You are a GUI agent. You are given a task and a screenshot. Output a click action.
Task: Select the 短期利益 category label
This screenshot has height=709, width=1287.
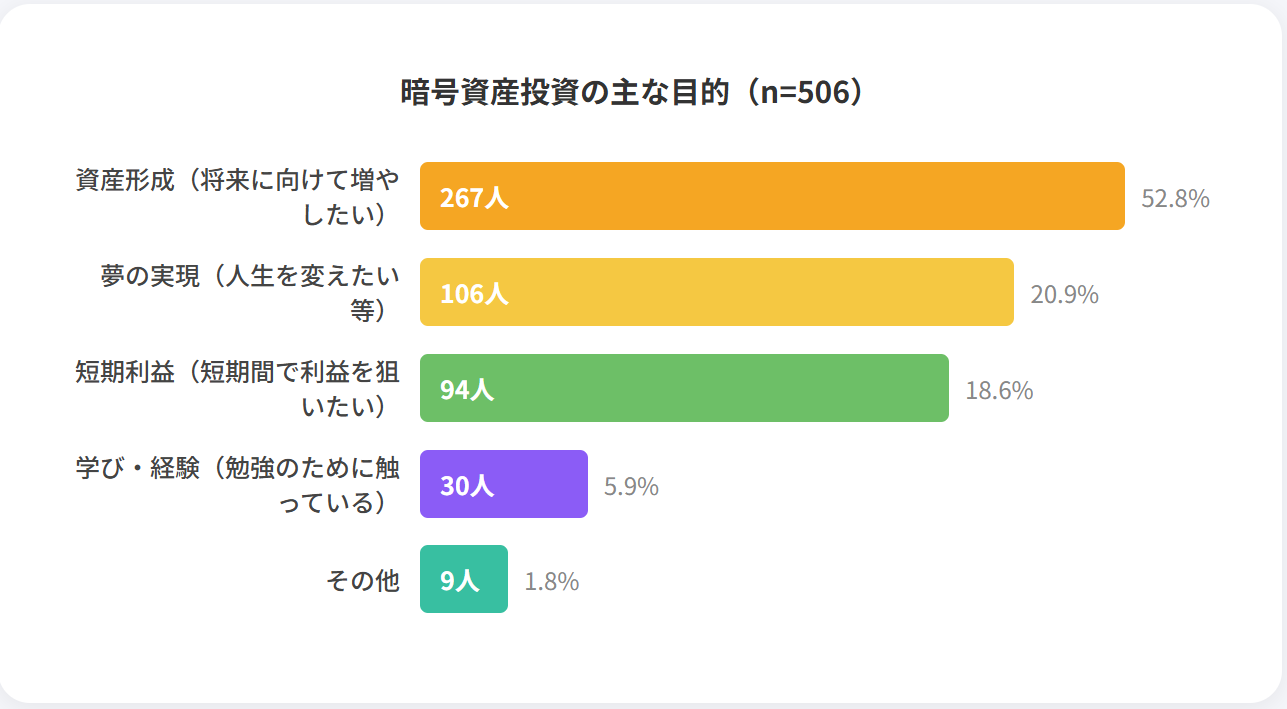(x=238, y=388)
